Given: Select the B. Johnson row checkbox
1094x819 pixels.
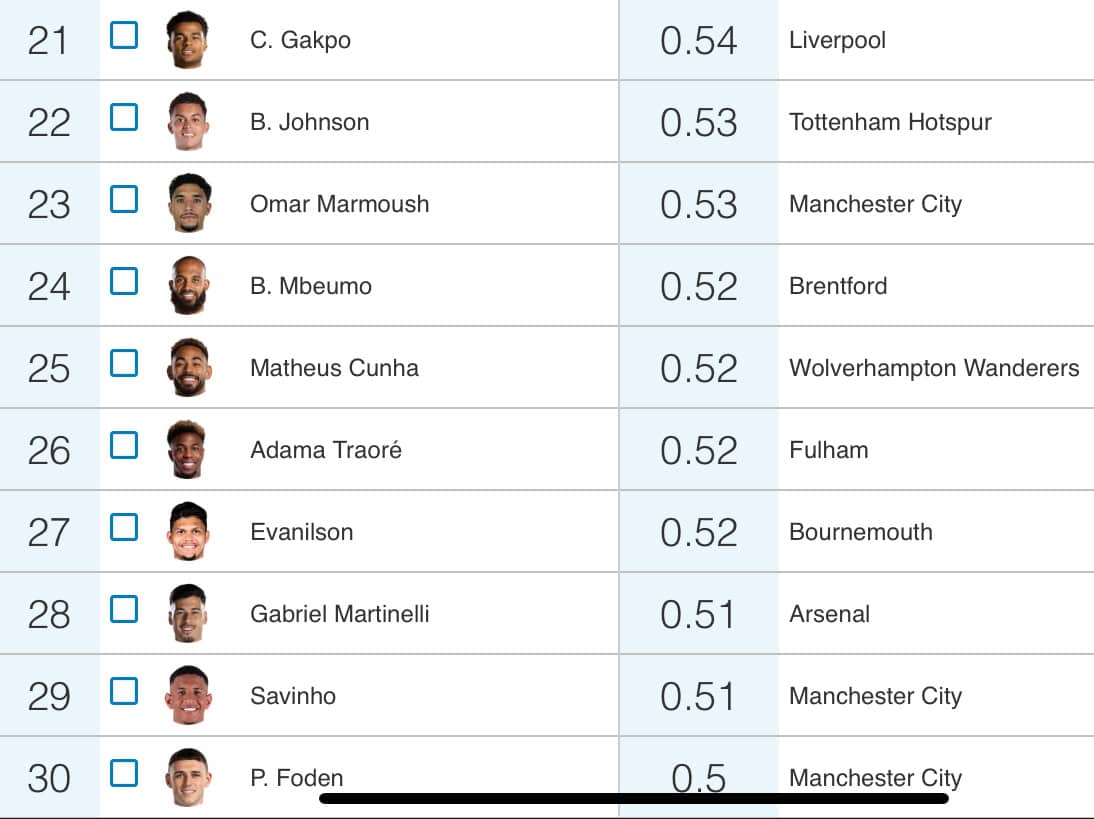Looking at the screenshot, I should coord(124,118).
